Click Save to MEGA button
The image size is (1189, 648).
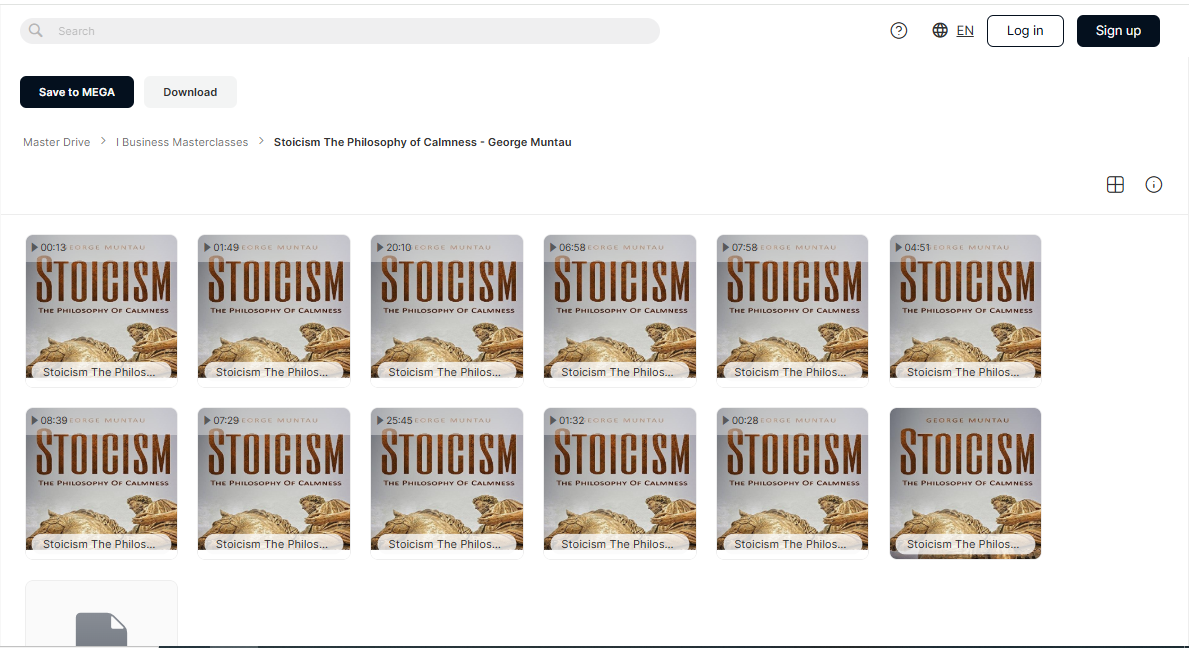(x=77, y=92)
